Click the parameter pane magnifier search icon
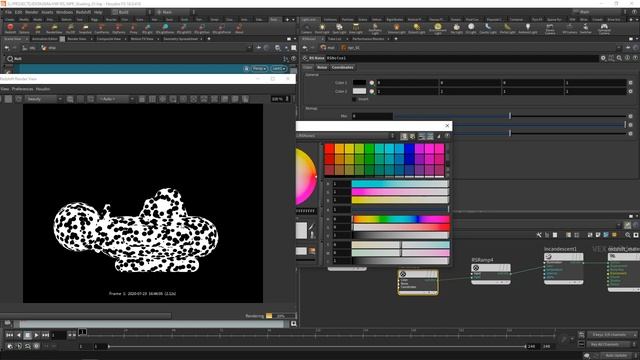Image resolution: width=640 pixels, height=360 pixels. [x=619, y=58]
